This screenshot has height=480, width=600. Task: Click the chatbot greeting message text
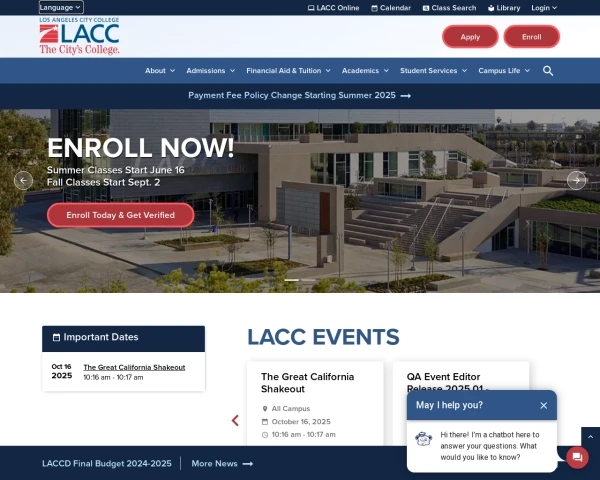click(490, 446)
